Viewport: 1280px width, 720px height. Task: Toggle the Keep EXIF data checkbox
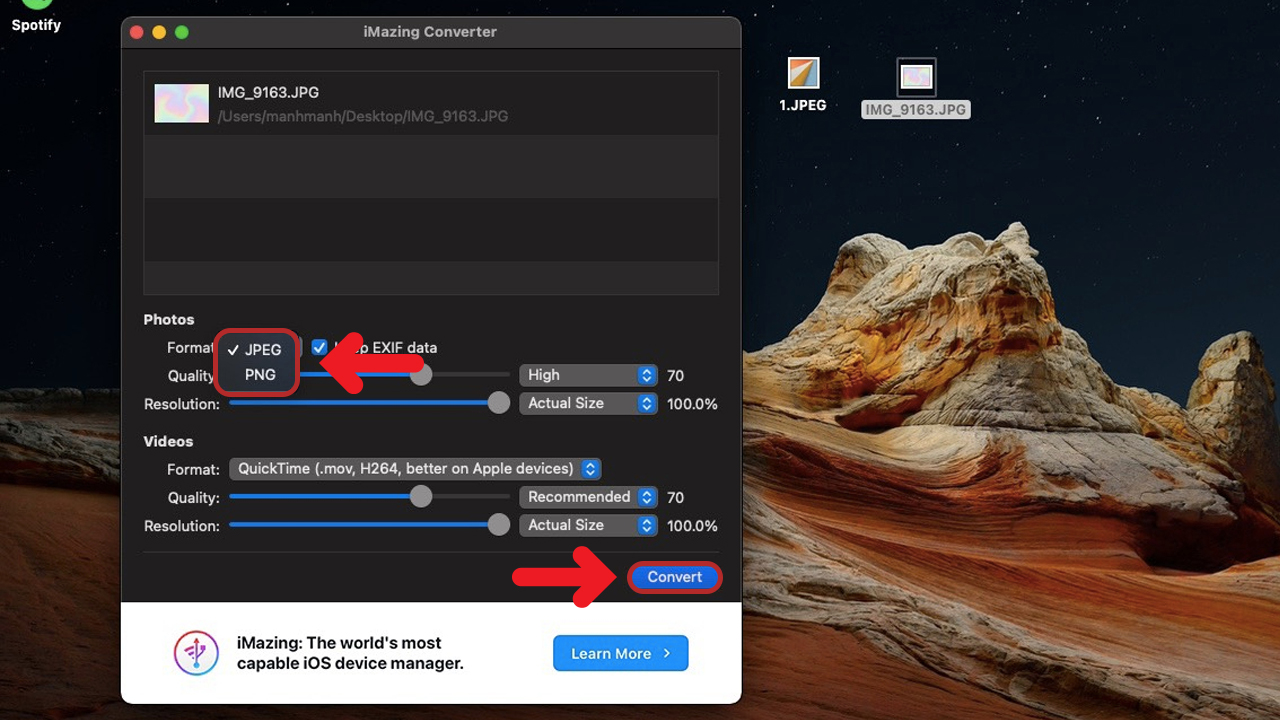(319, 347)
